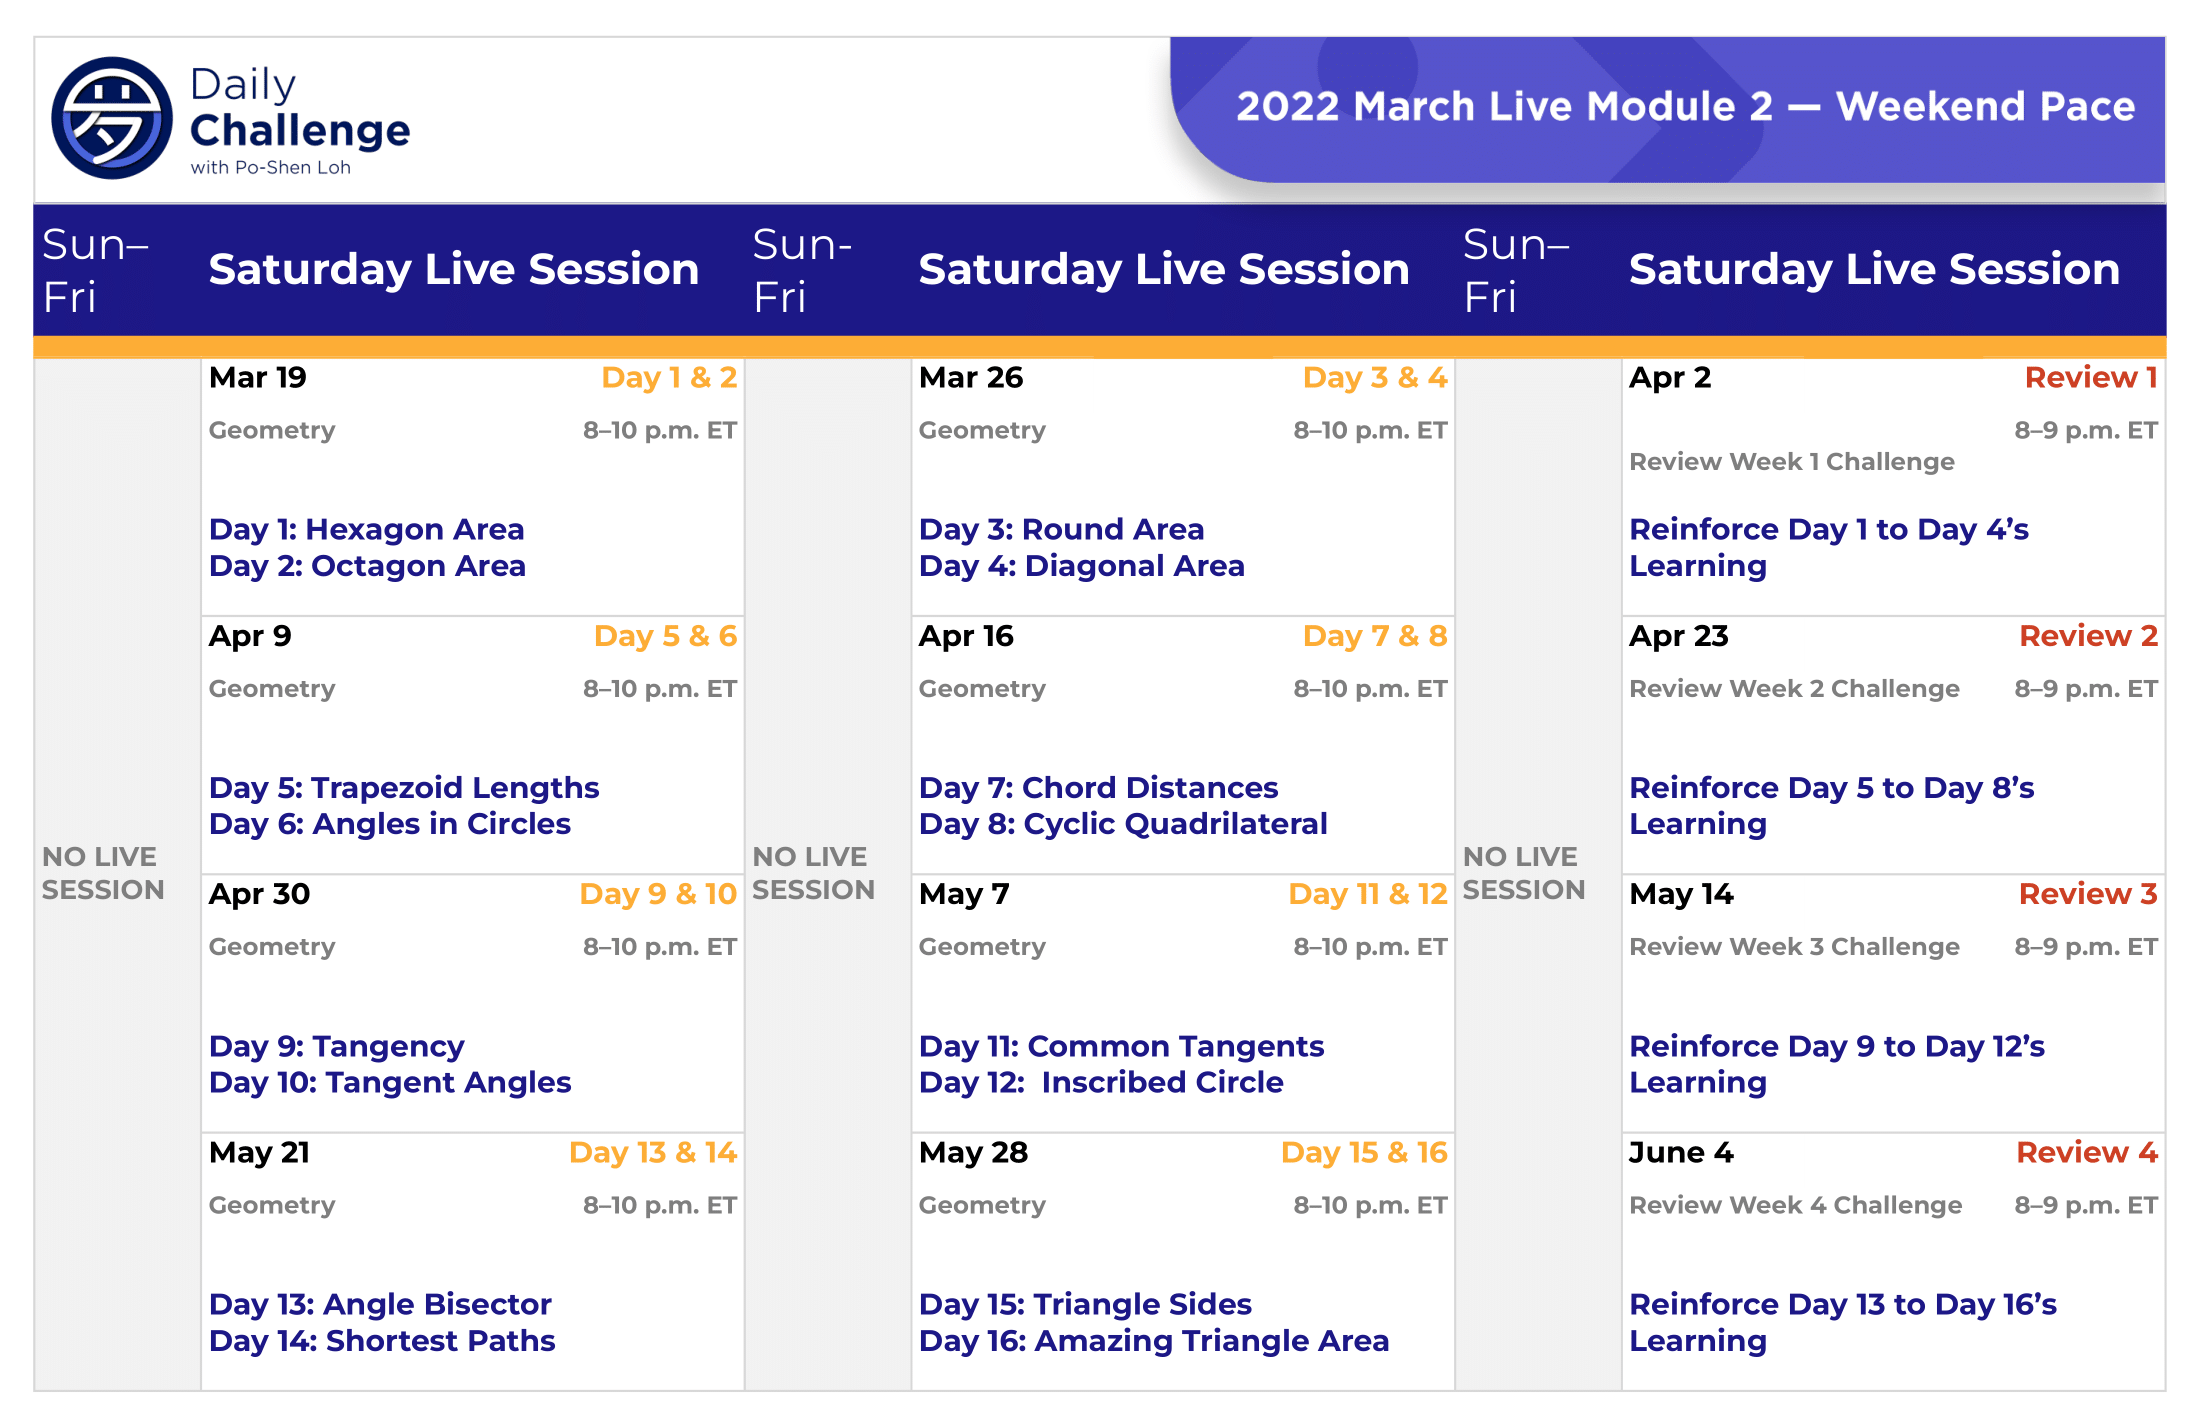Select Day 6: Angles in Circles
This screenshot has height=1428, width=2200.
[390, 824]
